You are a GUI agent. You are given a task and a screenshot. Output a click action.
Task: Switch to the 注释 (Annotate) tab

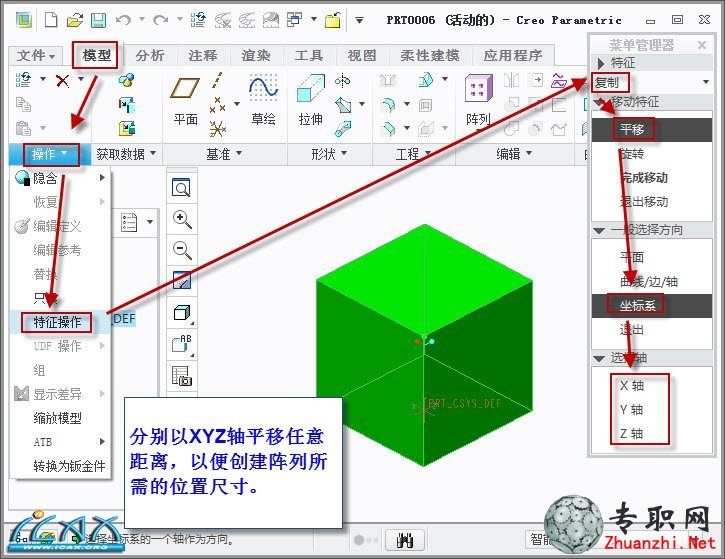point(203,56)
